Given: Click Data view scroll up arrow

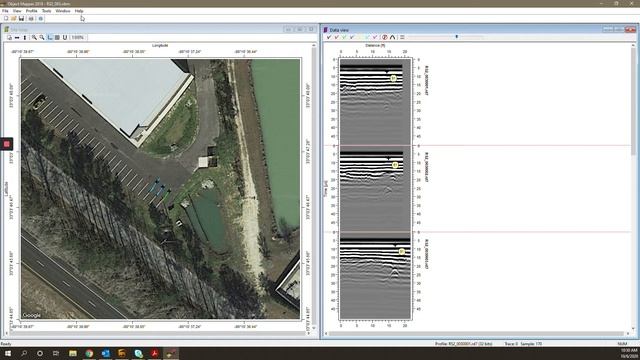Looking at the screenshot, I should point(633,45).
